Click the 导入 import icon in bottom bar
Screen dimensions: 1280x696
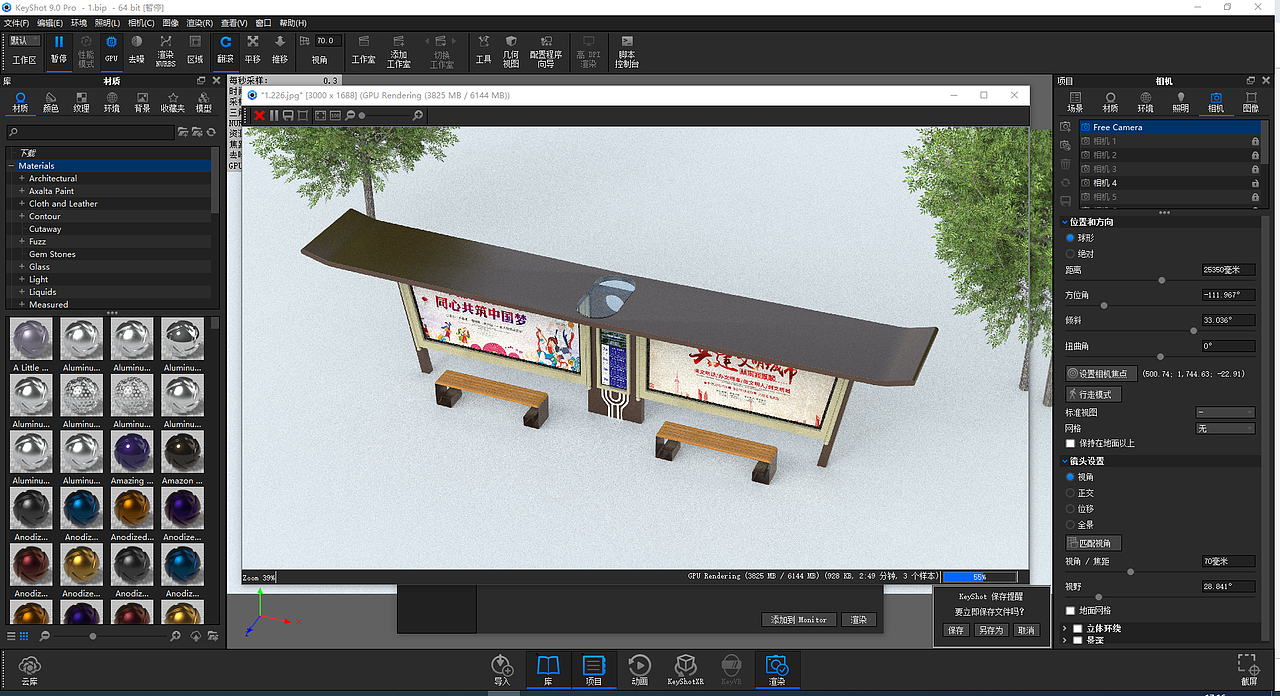click(x=502, y=669)
